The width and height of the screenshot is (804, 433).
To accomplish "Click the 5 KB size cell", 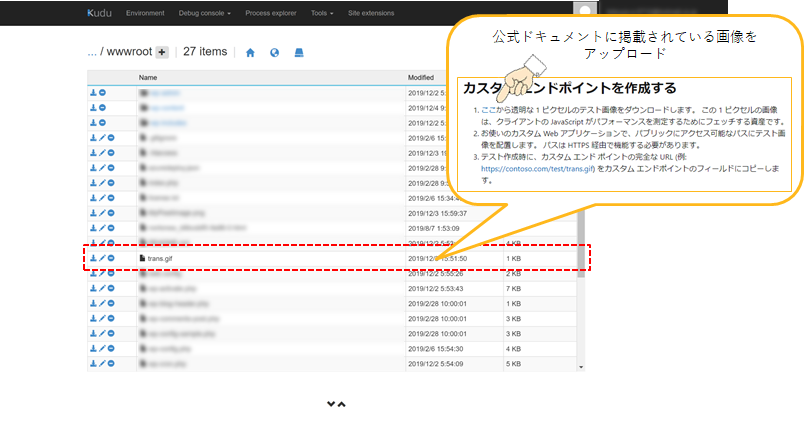I will click(x=513, y=364).
